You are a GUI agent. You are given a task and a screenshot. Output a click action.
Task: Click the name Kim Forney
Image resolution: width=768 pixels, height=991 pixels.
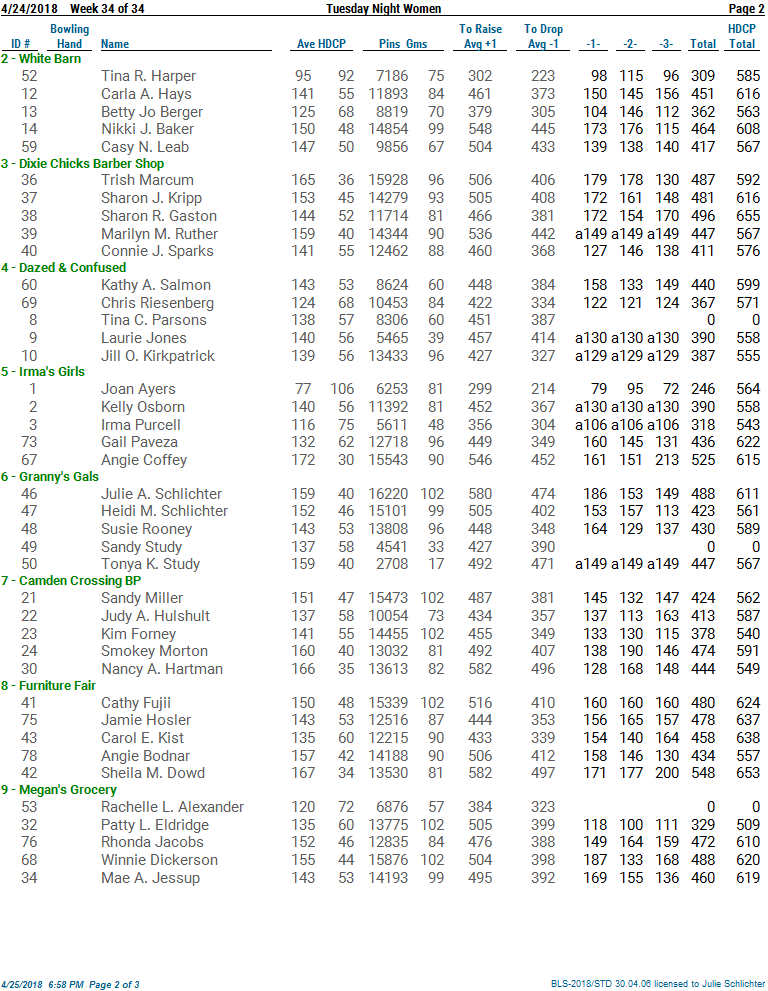(138, 634)
